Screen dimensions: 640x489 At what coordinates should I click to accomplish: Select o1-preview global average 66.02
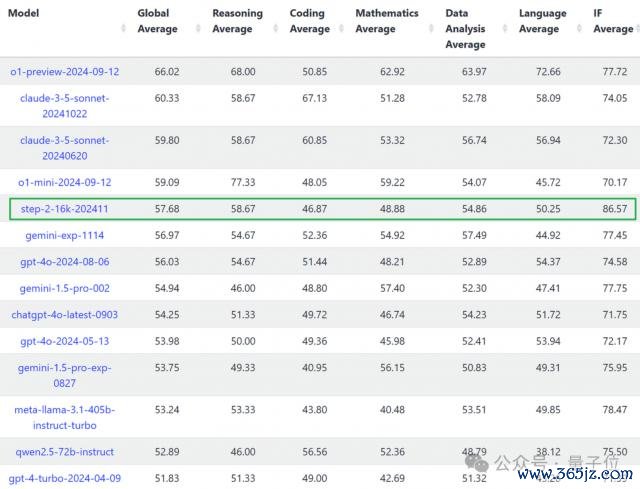167,72
